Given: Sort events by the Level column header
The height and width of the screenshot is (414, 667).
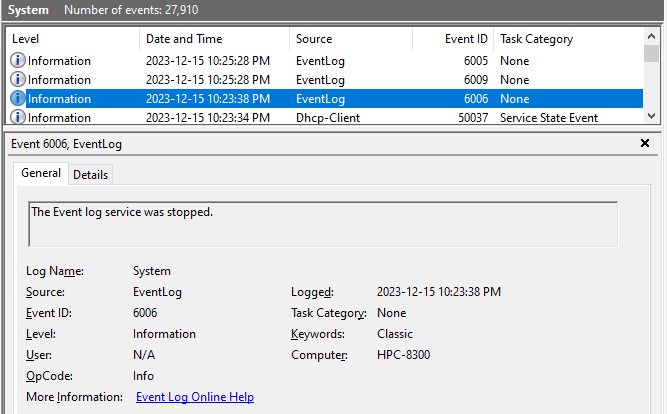Looking at the screenshot, I should (x=70, y=39).
